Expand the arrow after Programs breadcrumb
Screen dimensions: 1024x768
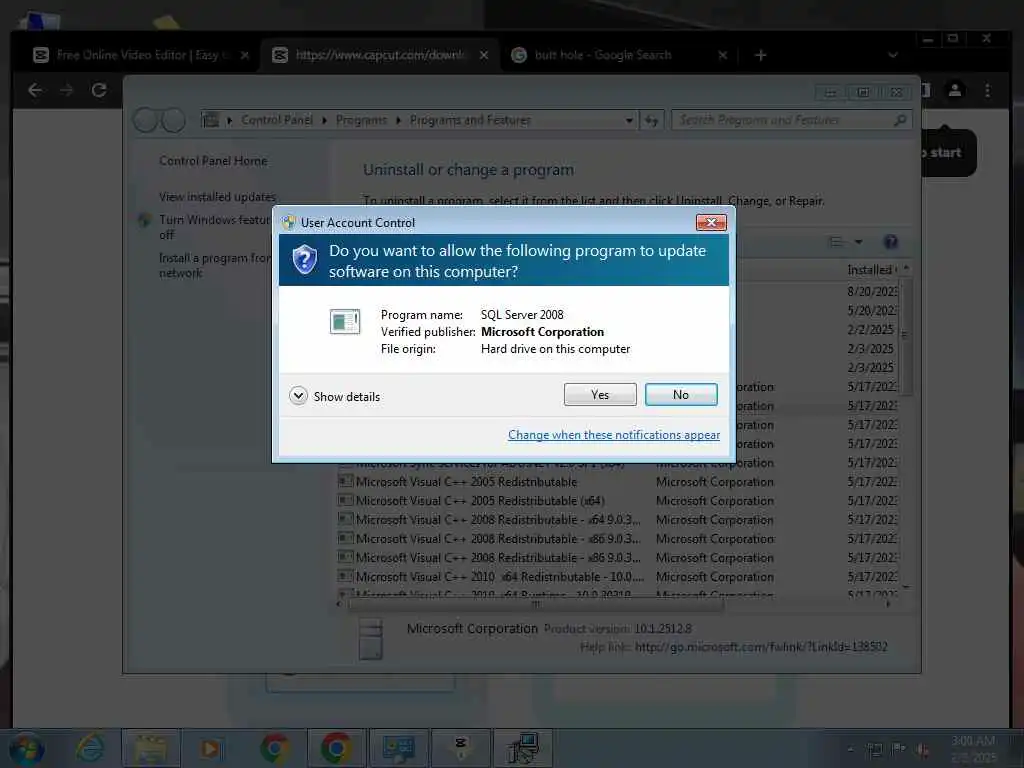pos(398,120)
